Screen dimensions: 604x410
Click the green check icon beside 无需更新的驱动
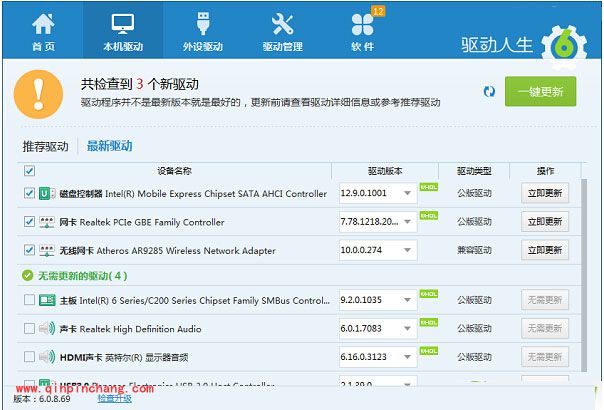coord(27,276)
